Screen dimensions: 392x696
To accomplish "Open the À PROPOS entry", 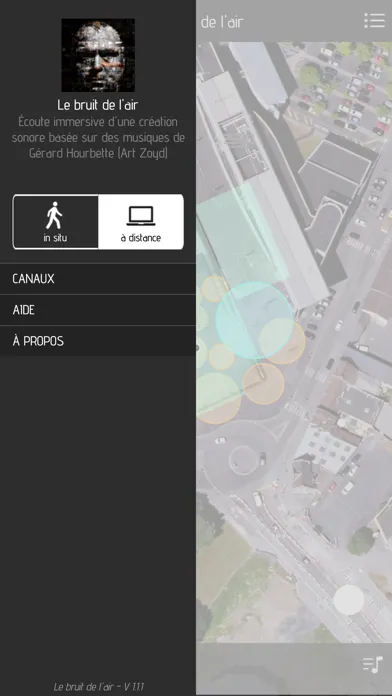I will (98, 341).
